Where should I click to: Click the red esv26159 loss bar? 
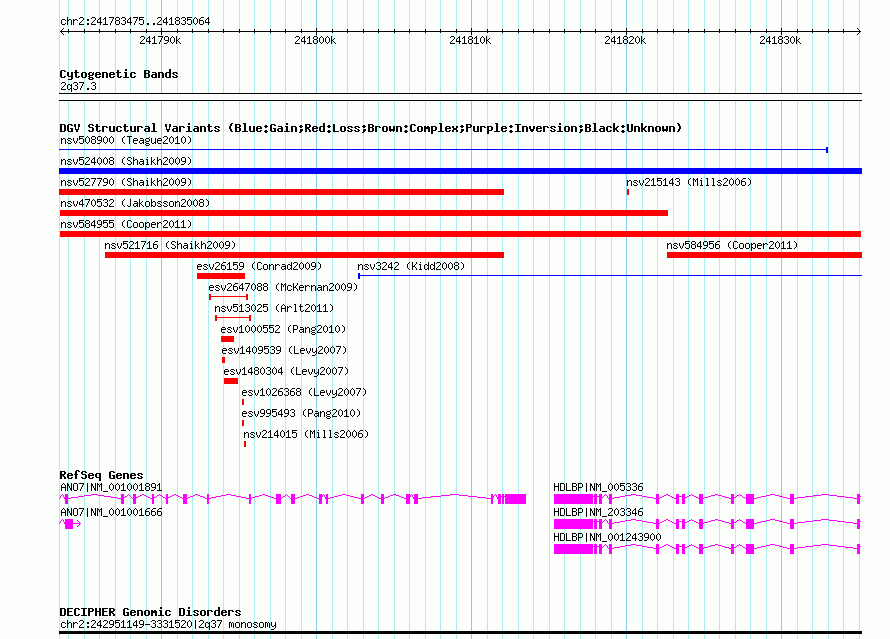coord(221,276)
